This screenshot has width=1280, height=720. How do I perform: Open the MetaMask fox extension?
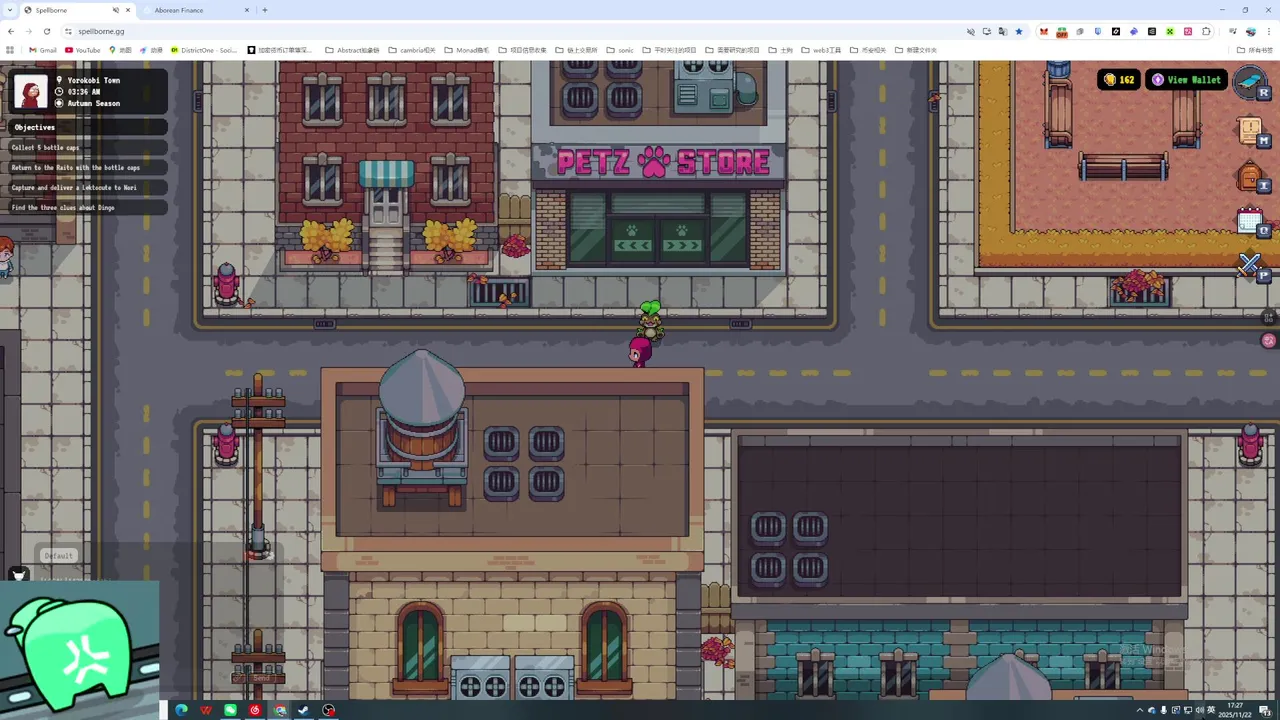1044,31
